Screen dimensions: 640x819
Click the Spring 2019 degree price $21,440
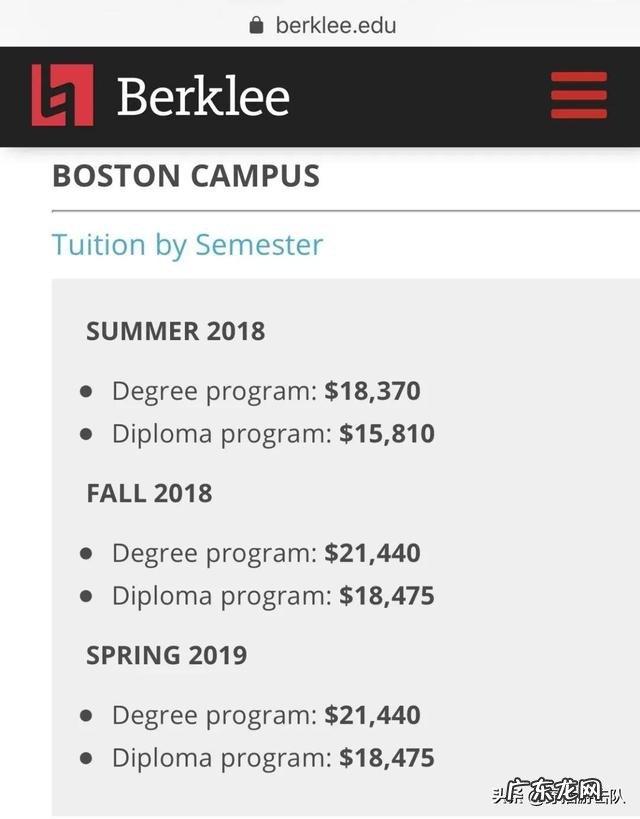[x=372, y=715]
